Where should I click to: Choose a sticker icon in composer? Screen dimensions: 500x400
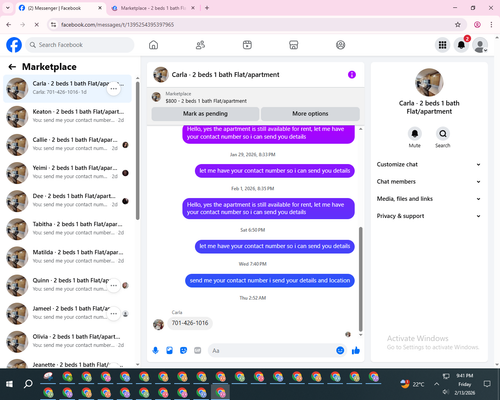click(x=183, y=350)
